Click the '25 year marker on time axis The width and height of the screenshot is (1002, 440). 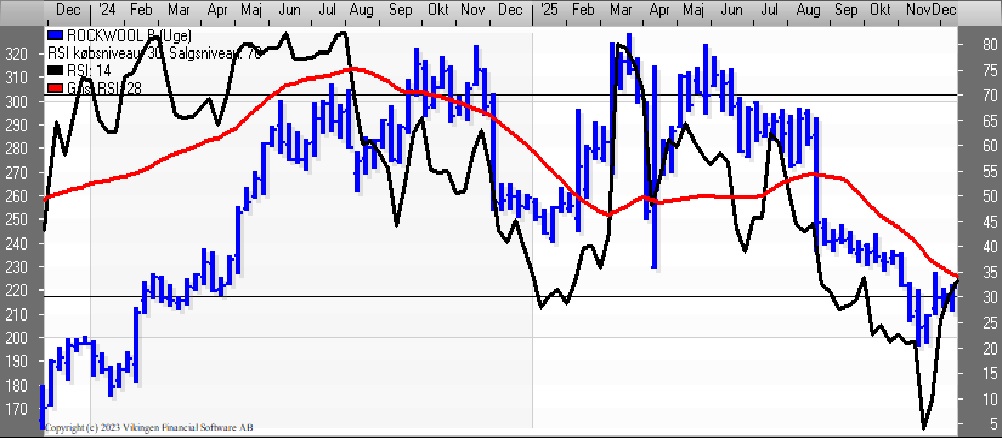click(x=547, y=9)
